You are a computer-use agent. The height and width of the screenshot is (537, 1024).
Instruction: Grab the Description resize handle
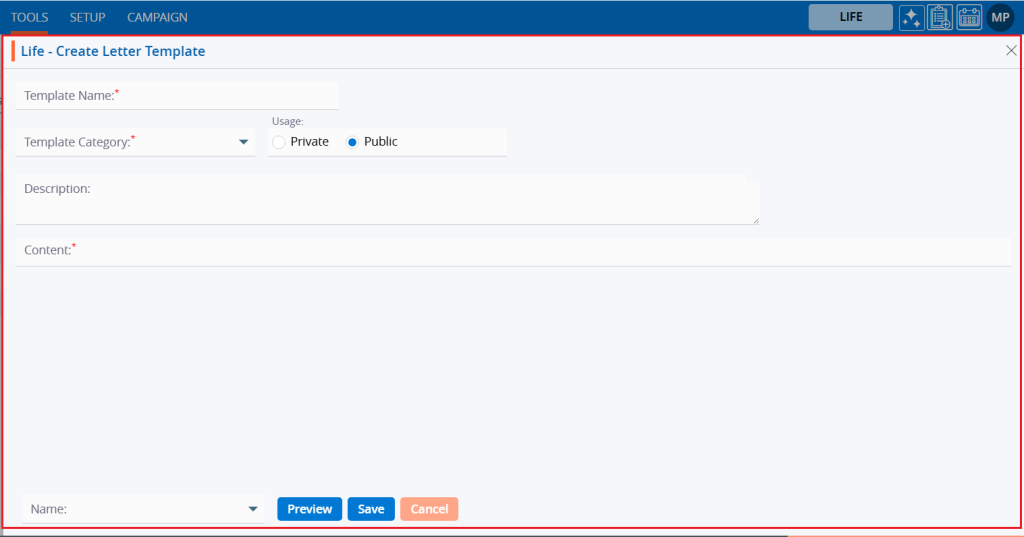(755, 220)
